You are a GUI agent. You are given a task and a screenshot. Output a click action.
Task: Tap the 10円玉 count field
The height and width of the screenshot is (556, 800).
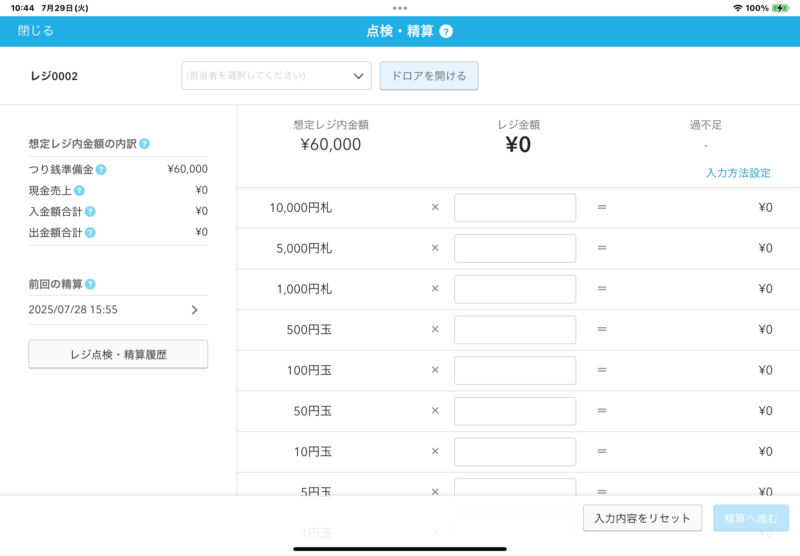[x=515, y=452]
